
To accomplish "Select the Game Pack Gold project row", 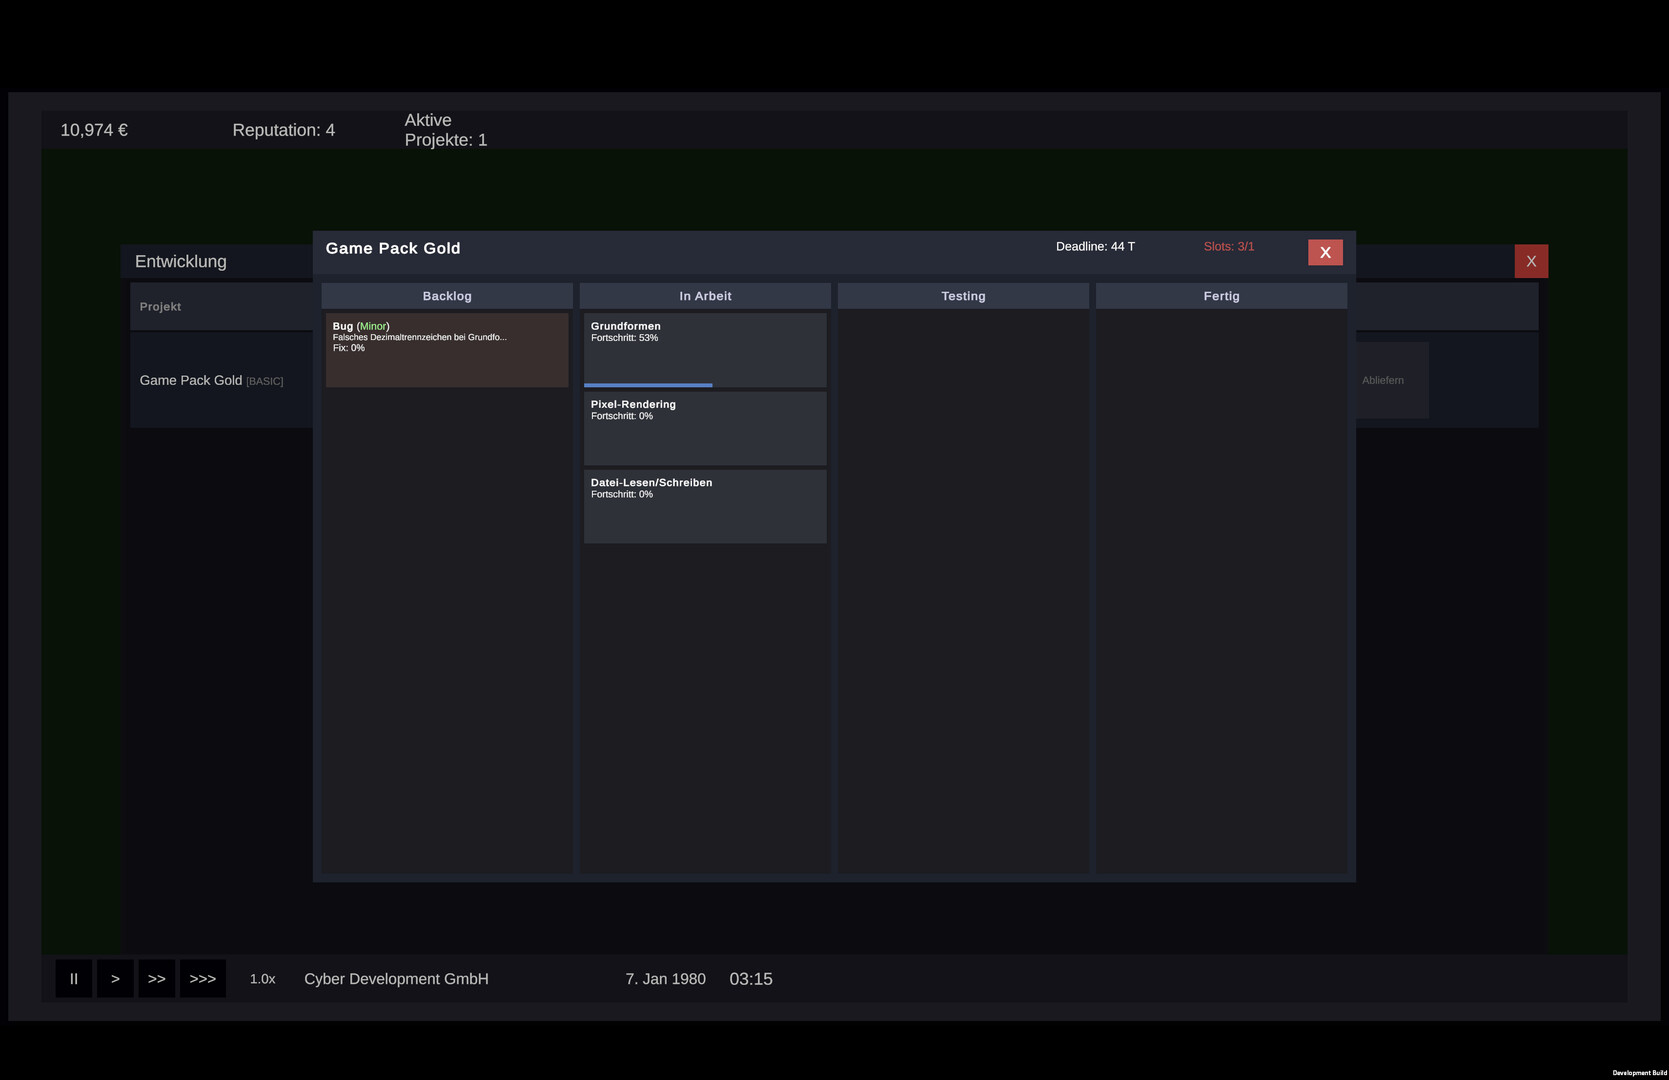I will 211,380.
